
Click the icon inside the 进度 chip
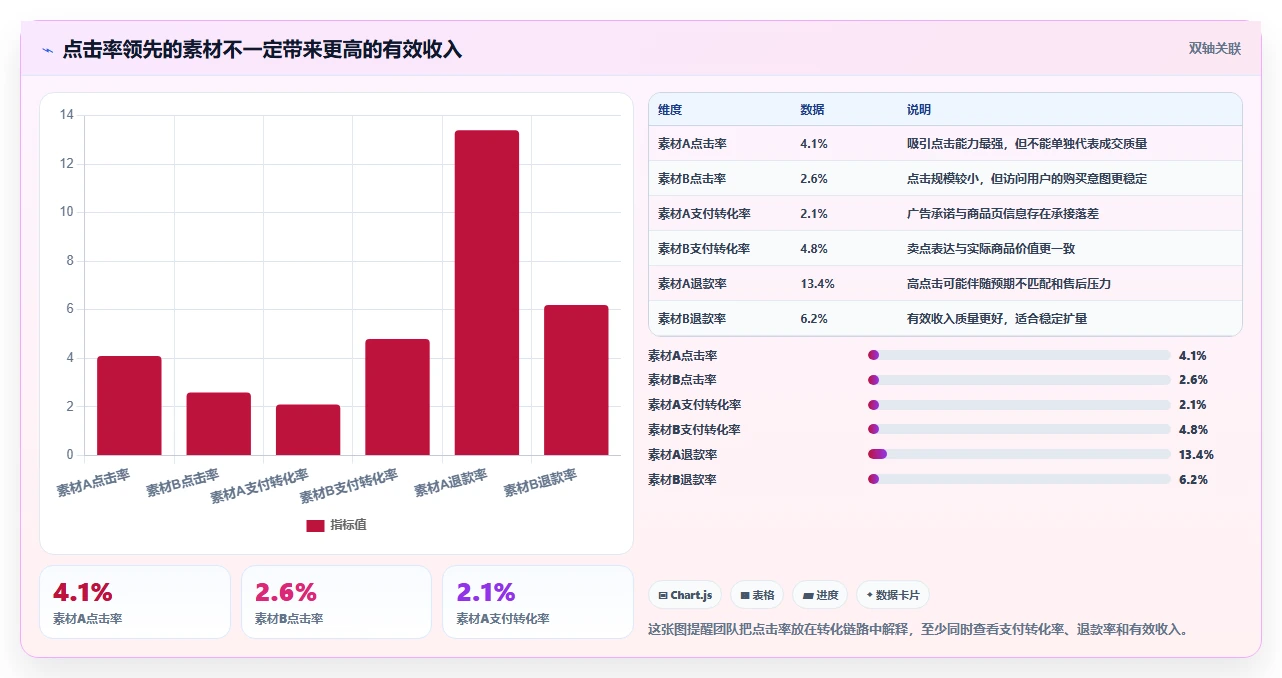click(807, 595)
